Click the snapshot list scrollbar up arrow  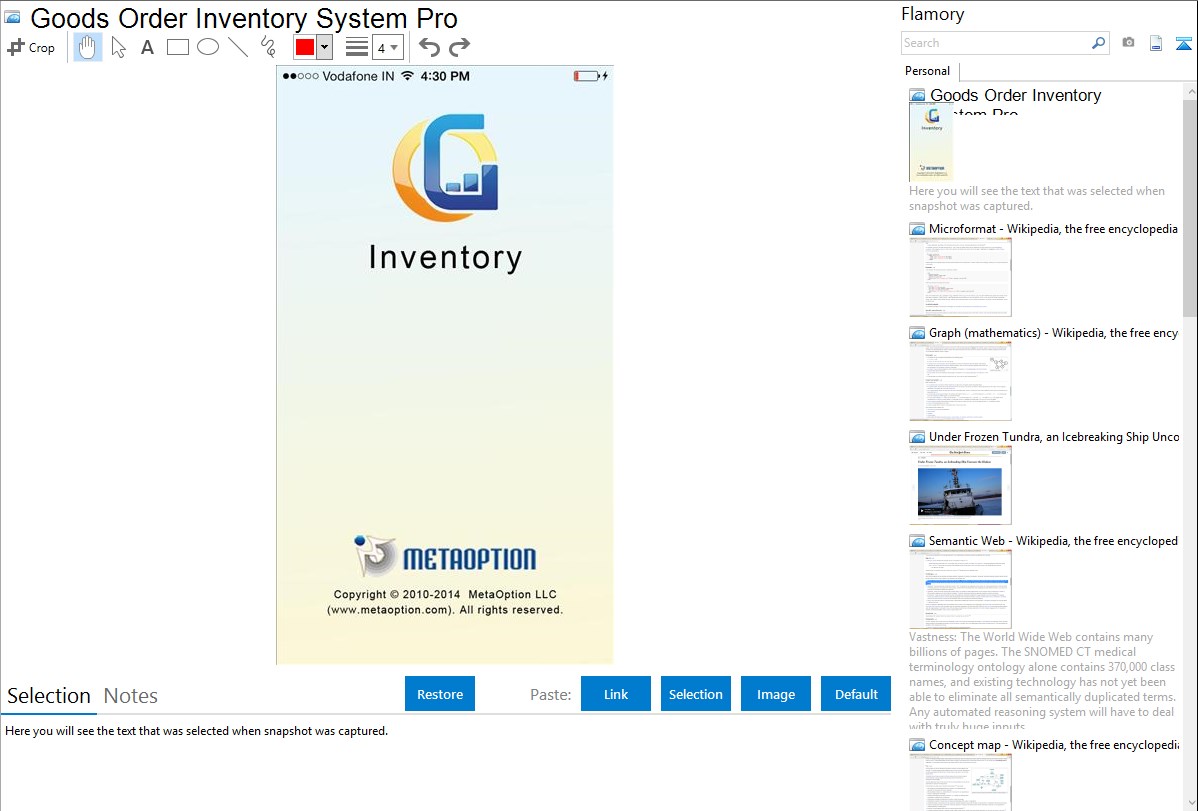1190,91
